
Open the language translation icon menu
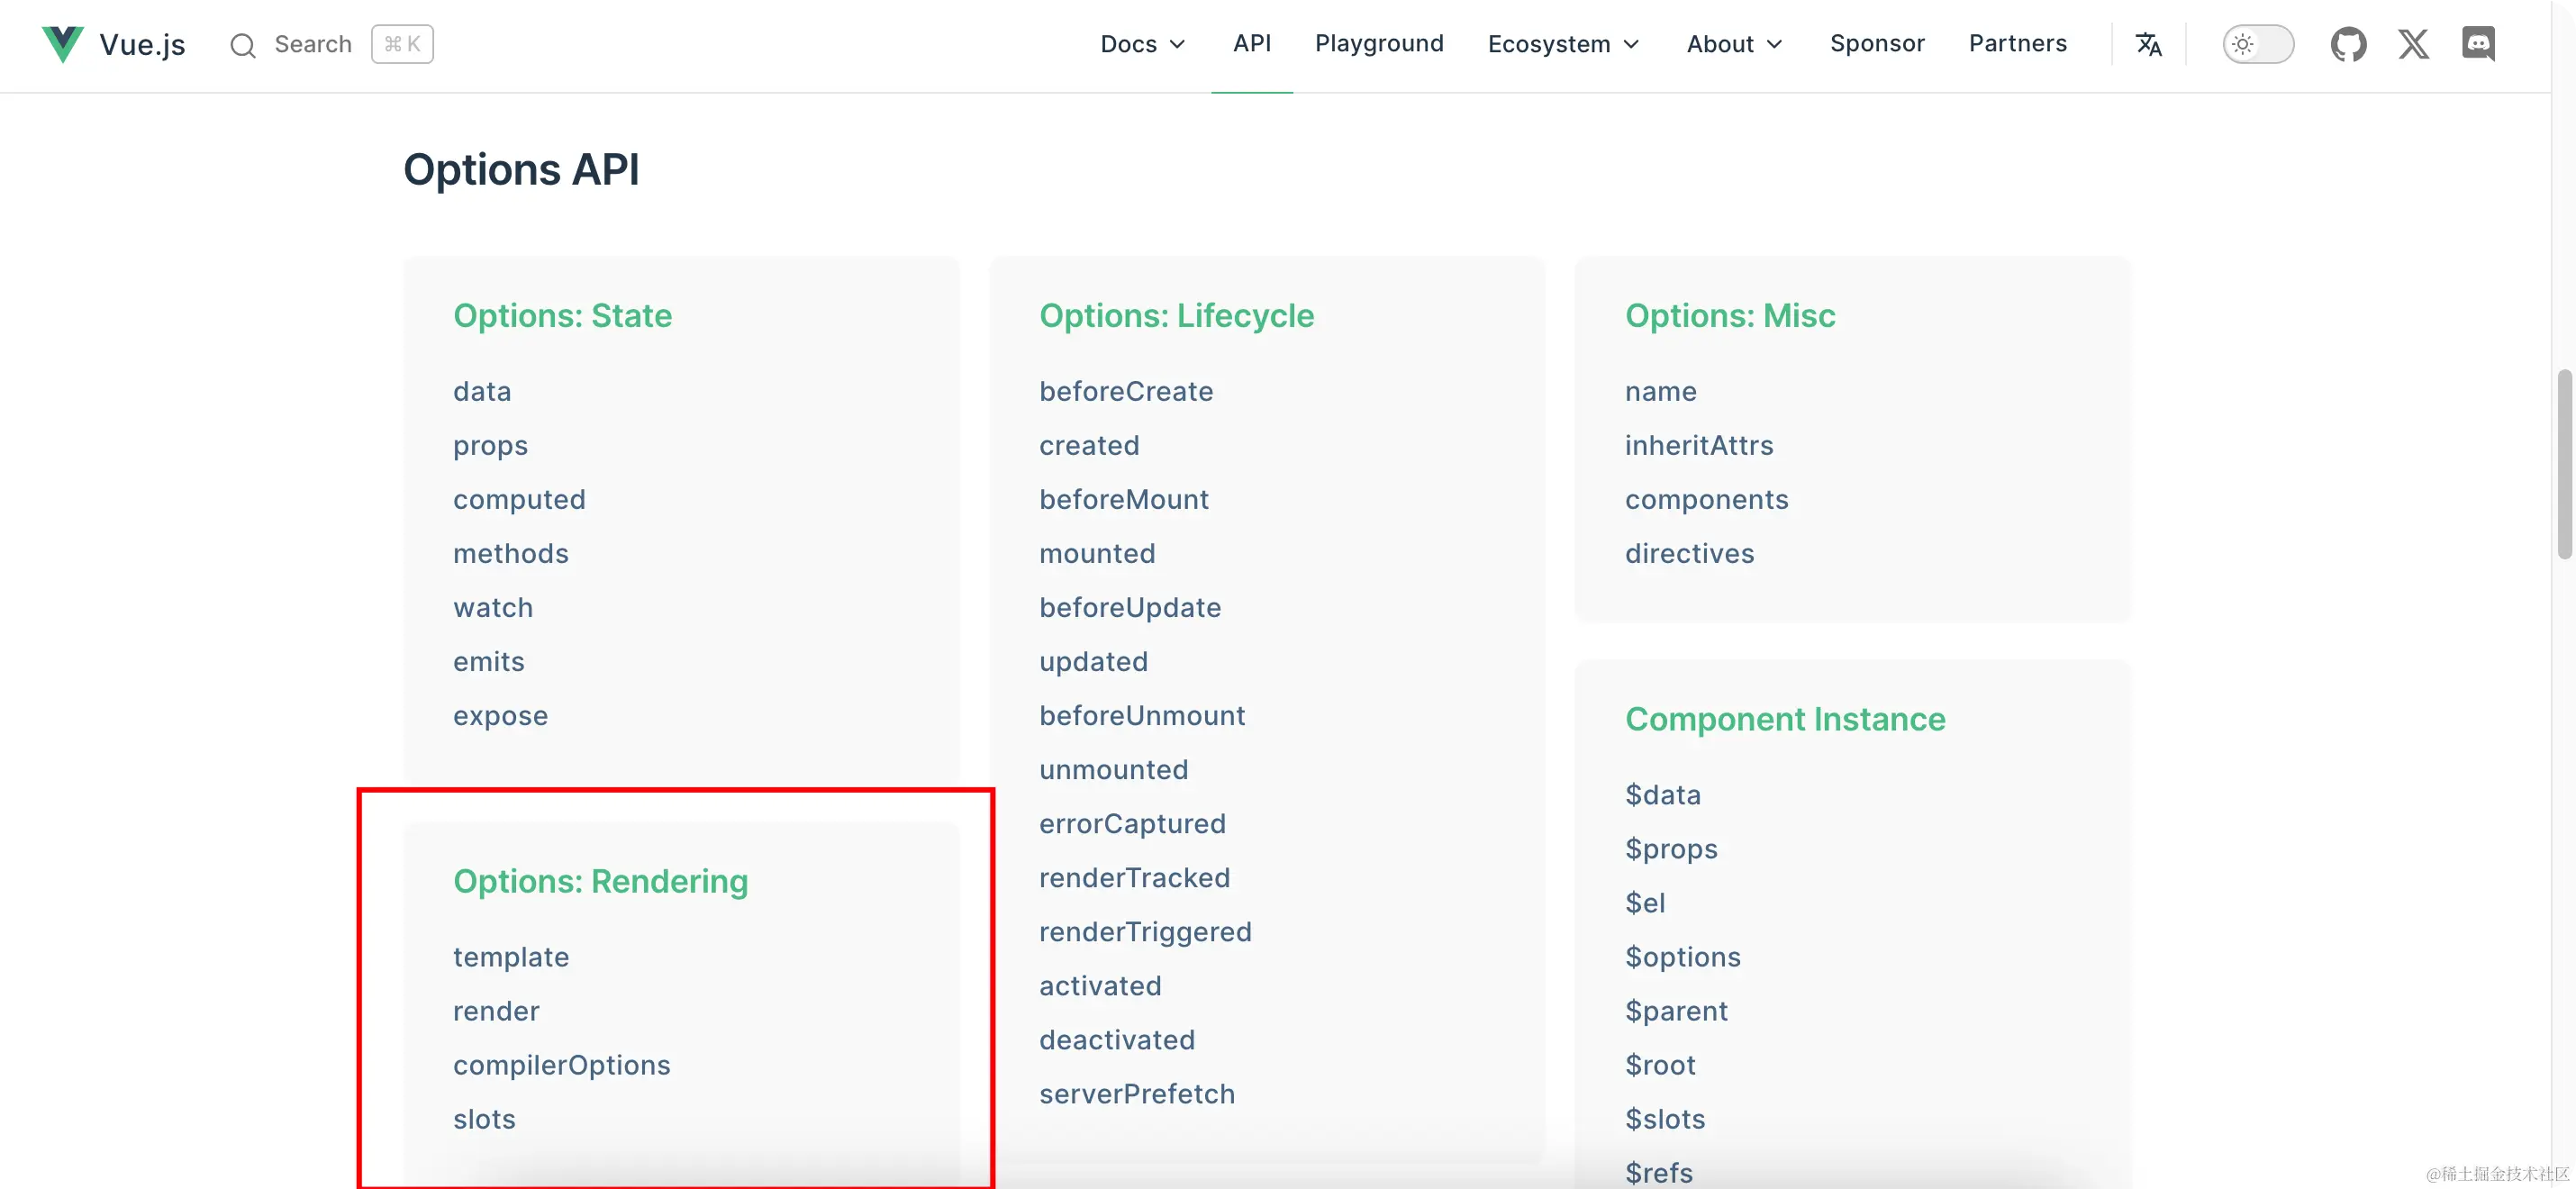[2148, 44]
